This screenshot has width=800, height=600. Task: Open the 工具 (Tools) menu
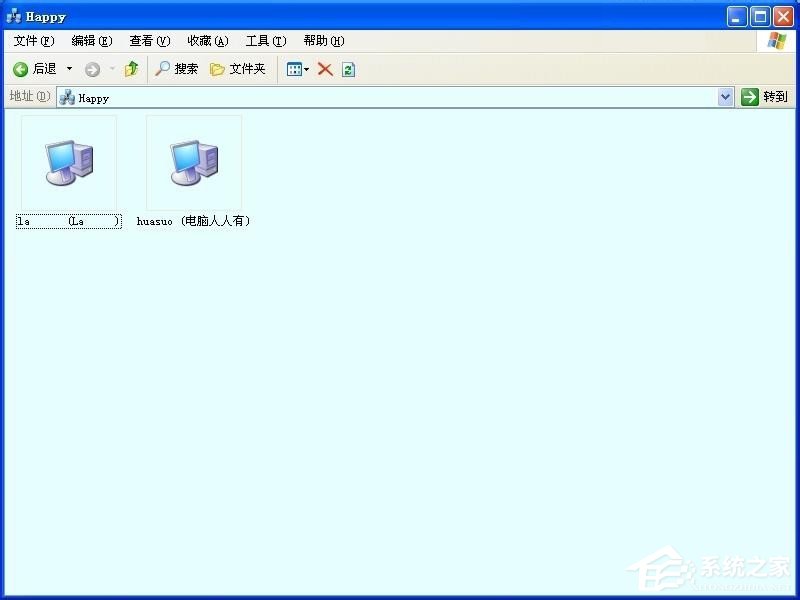[x=264, y=41]
